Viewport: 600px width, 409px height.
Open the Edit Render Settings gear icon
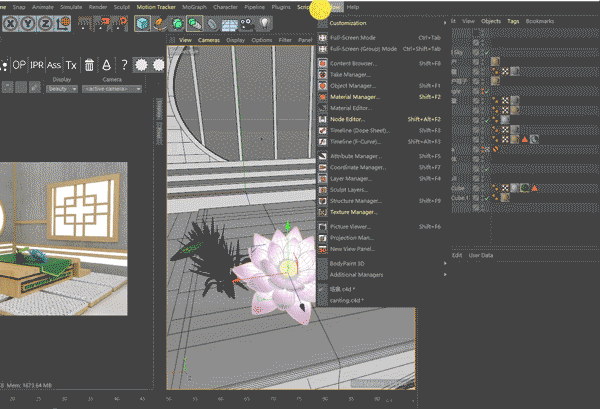tap(121, 23)
